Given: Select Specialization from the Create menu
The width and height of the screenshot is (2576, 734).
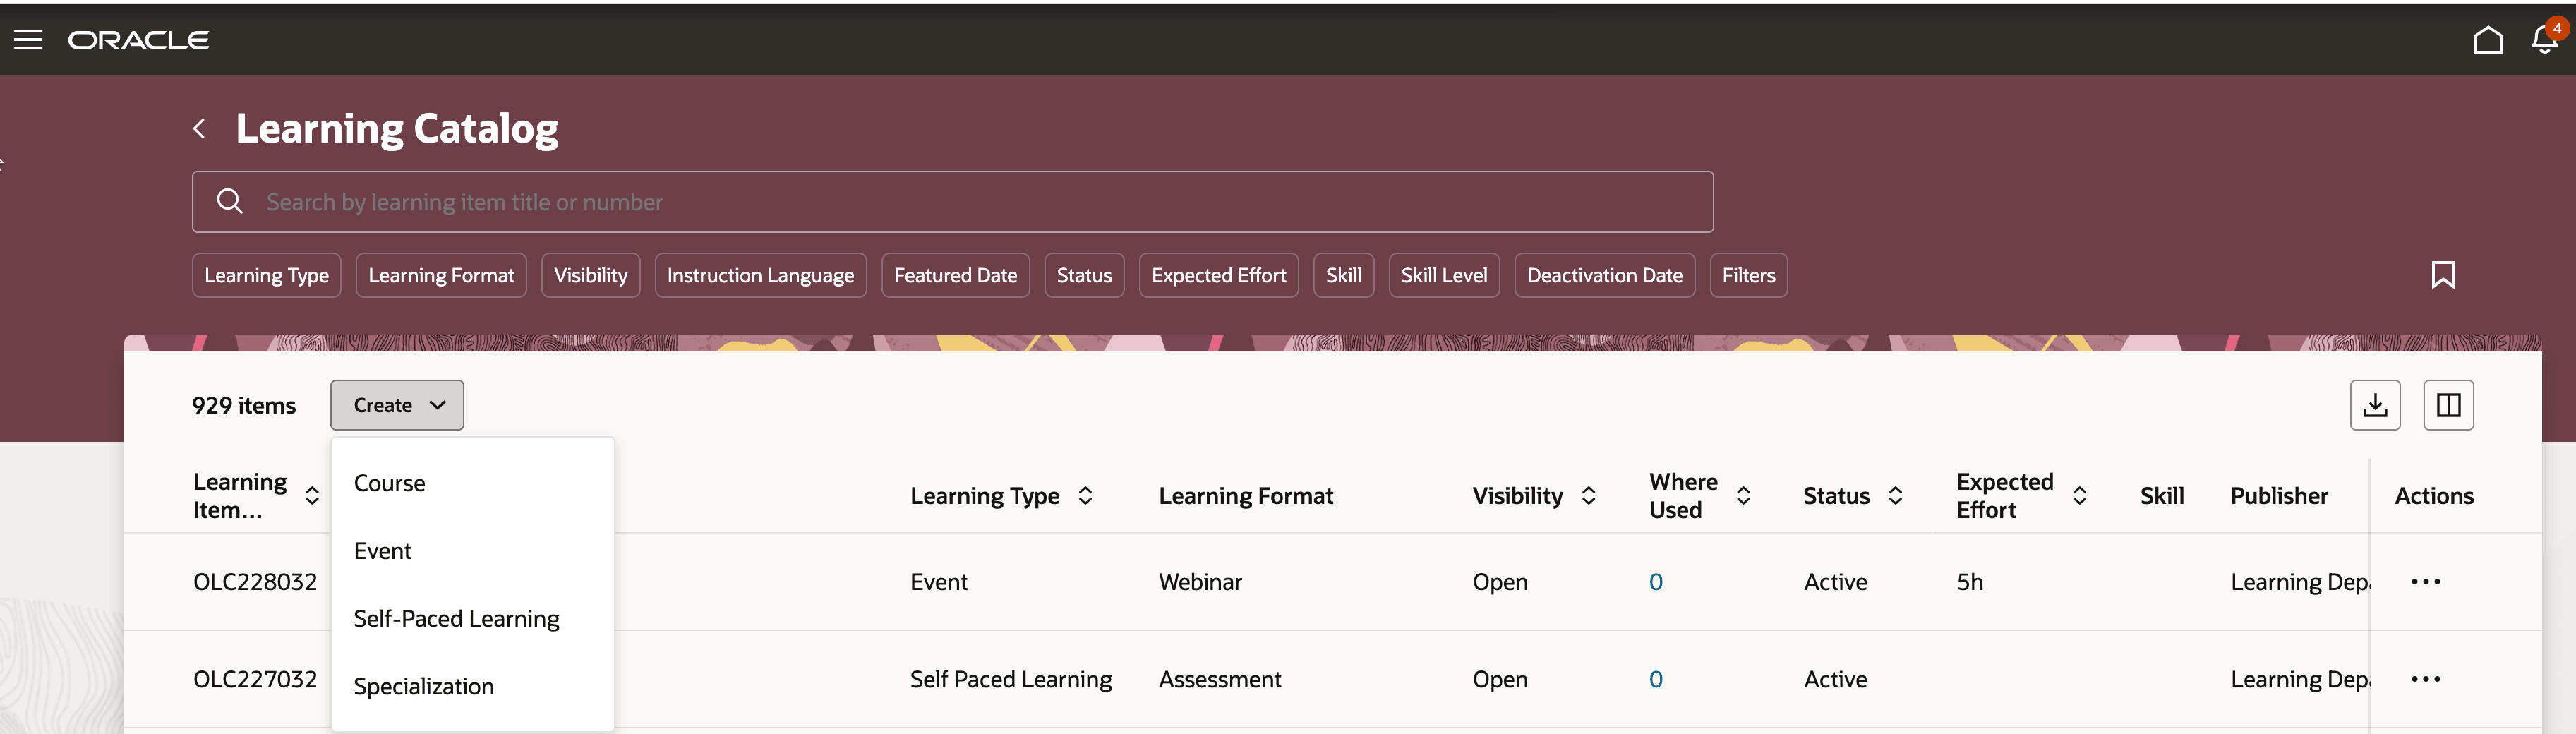Looking at the screenshot, I should tap(423, 686).
